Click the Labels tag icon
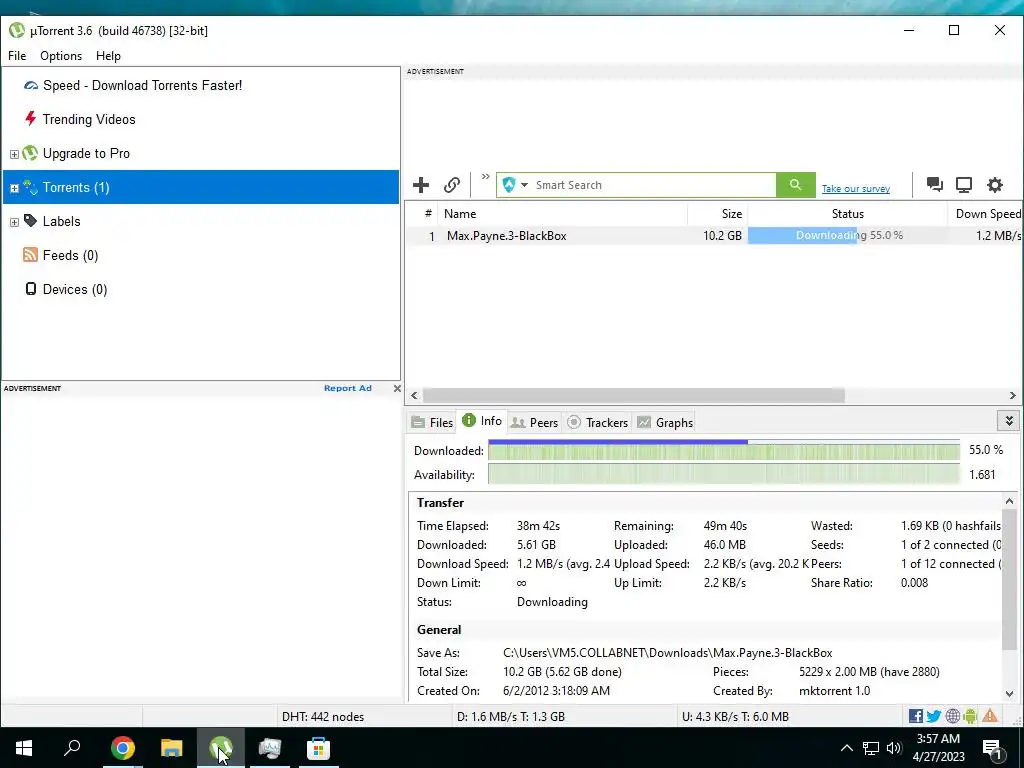The height and width of the screenshot is (768, 1024). pos(30,221)
